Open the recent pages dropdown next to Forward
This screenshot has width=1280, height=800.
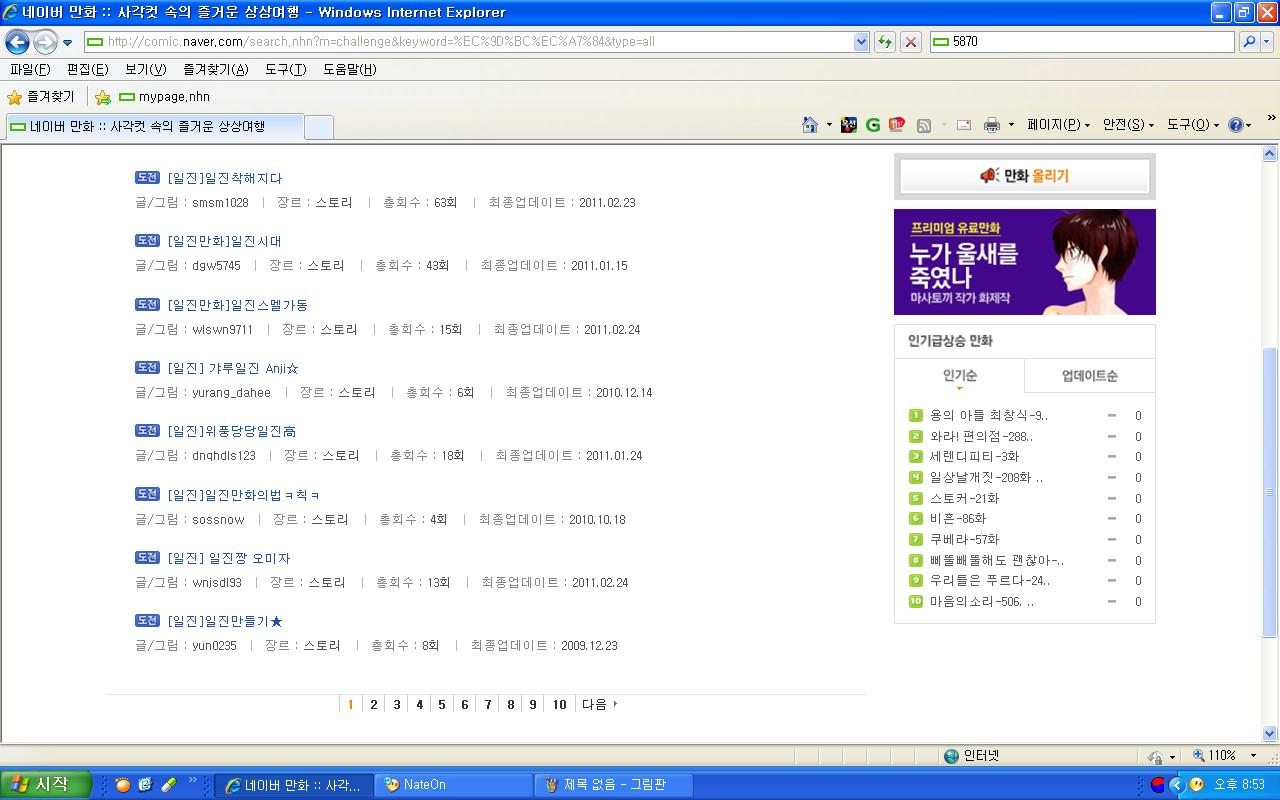[67, 43]
